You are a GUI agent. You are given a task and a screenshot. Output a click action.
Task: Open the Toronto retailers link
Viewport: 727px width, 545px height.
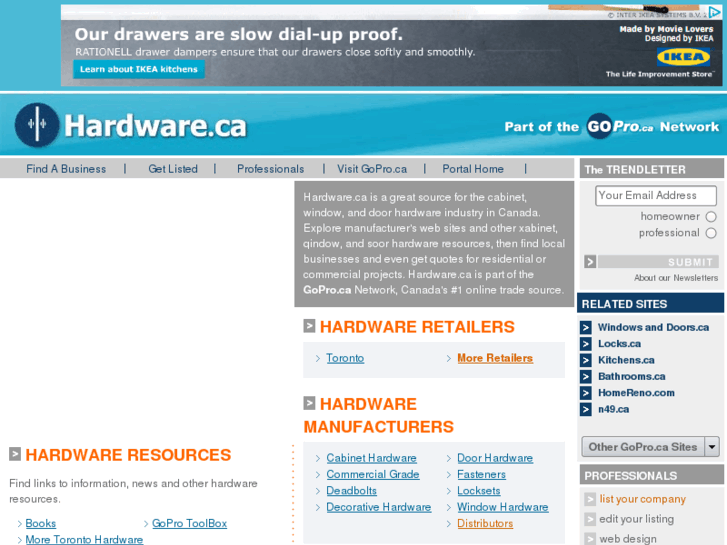coord(345,358)
